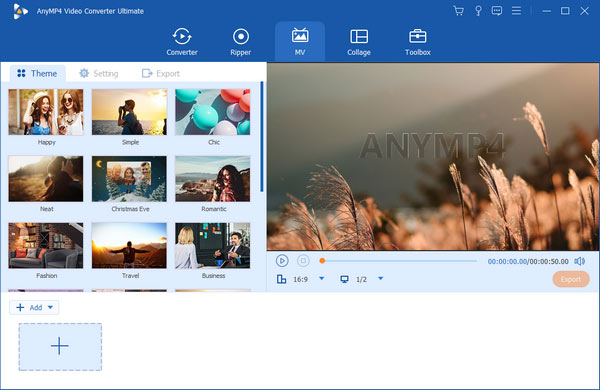Open the Collage module
The width and height of the screenshot is (600, 390).
pos(359,42)
